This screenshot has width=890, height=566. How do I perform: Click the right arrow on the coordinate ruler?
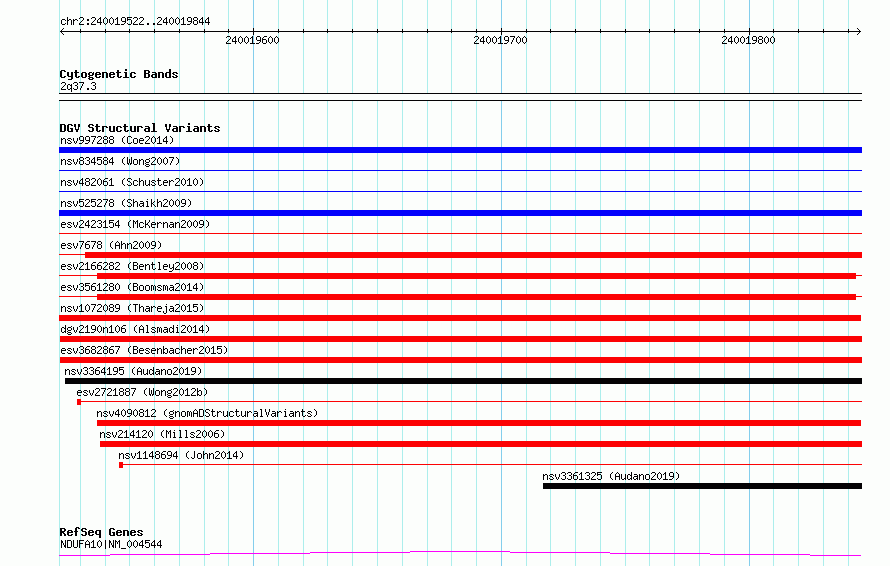[859, 31]
